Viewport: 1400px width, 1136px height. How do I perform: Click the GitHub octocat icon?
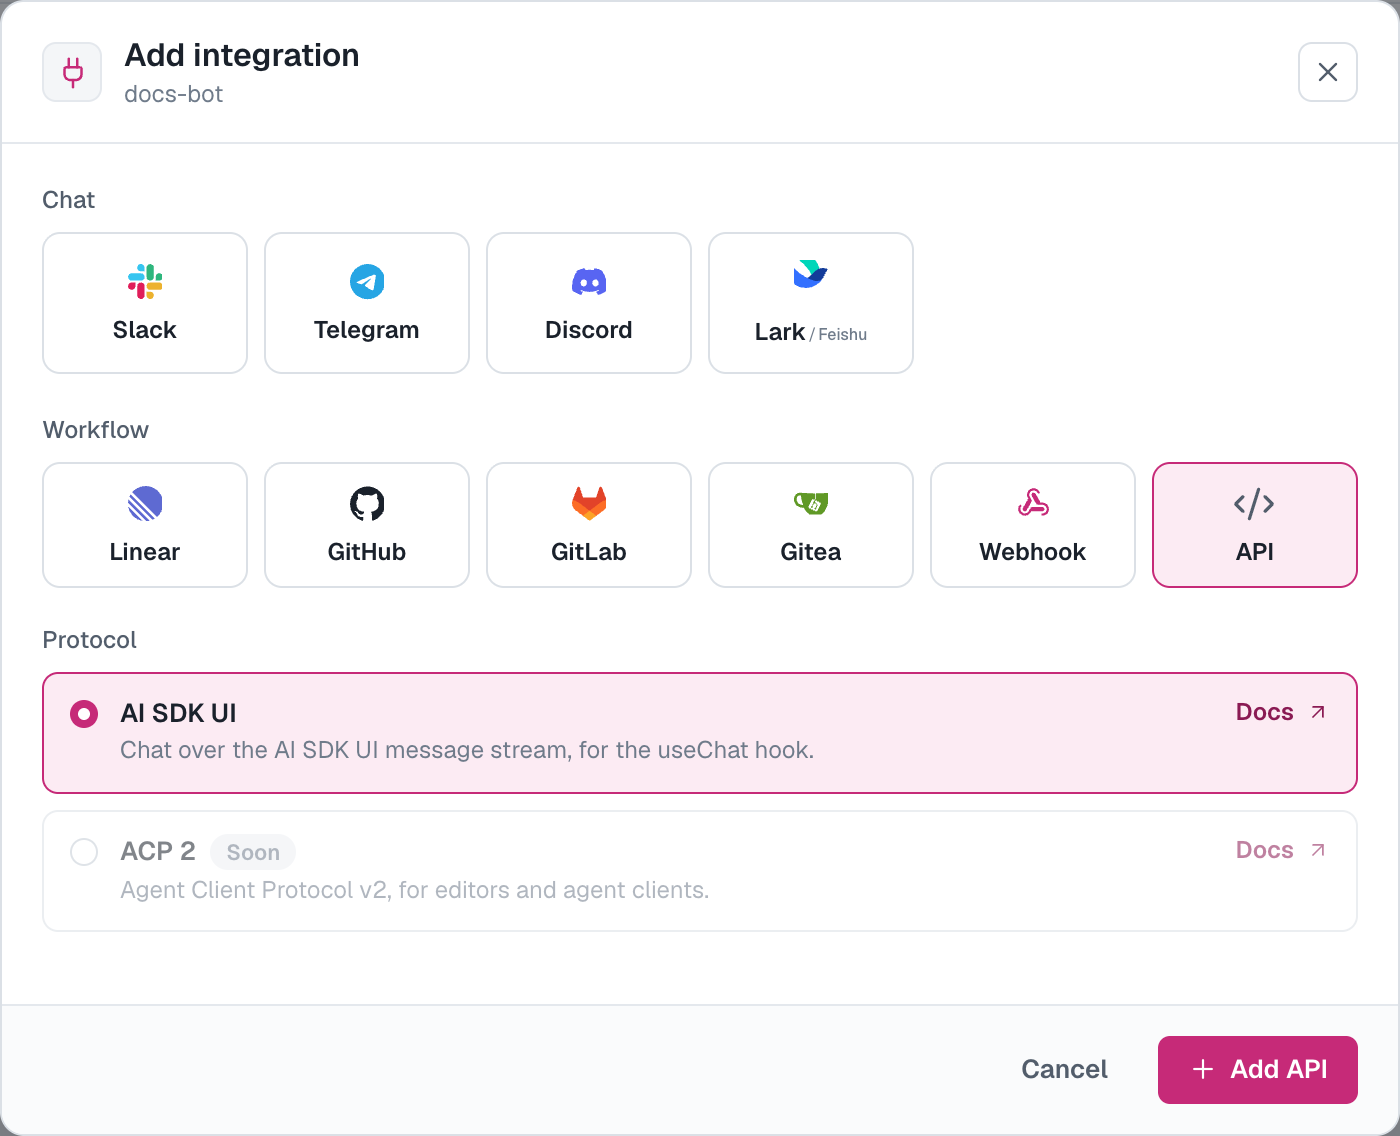367,504
